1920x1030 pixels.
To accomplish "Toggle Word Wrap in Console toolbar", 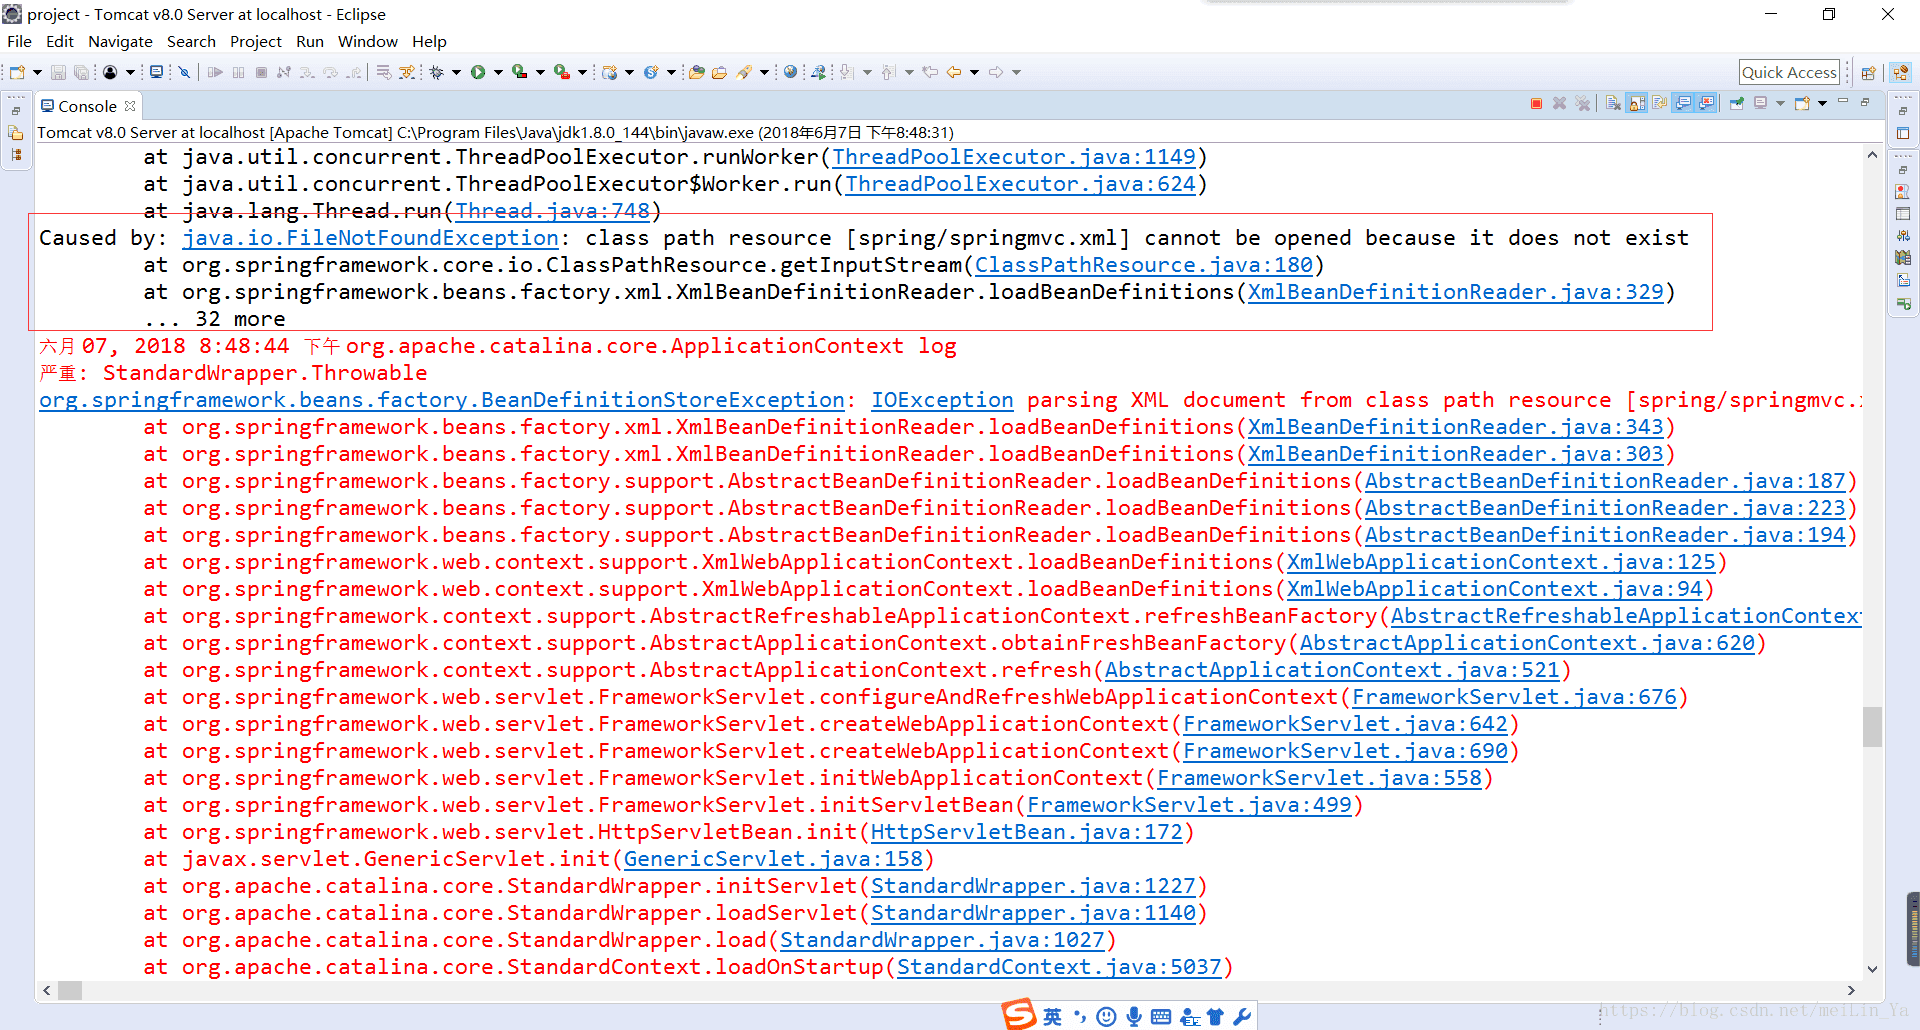I will click(1660, 103).
